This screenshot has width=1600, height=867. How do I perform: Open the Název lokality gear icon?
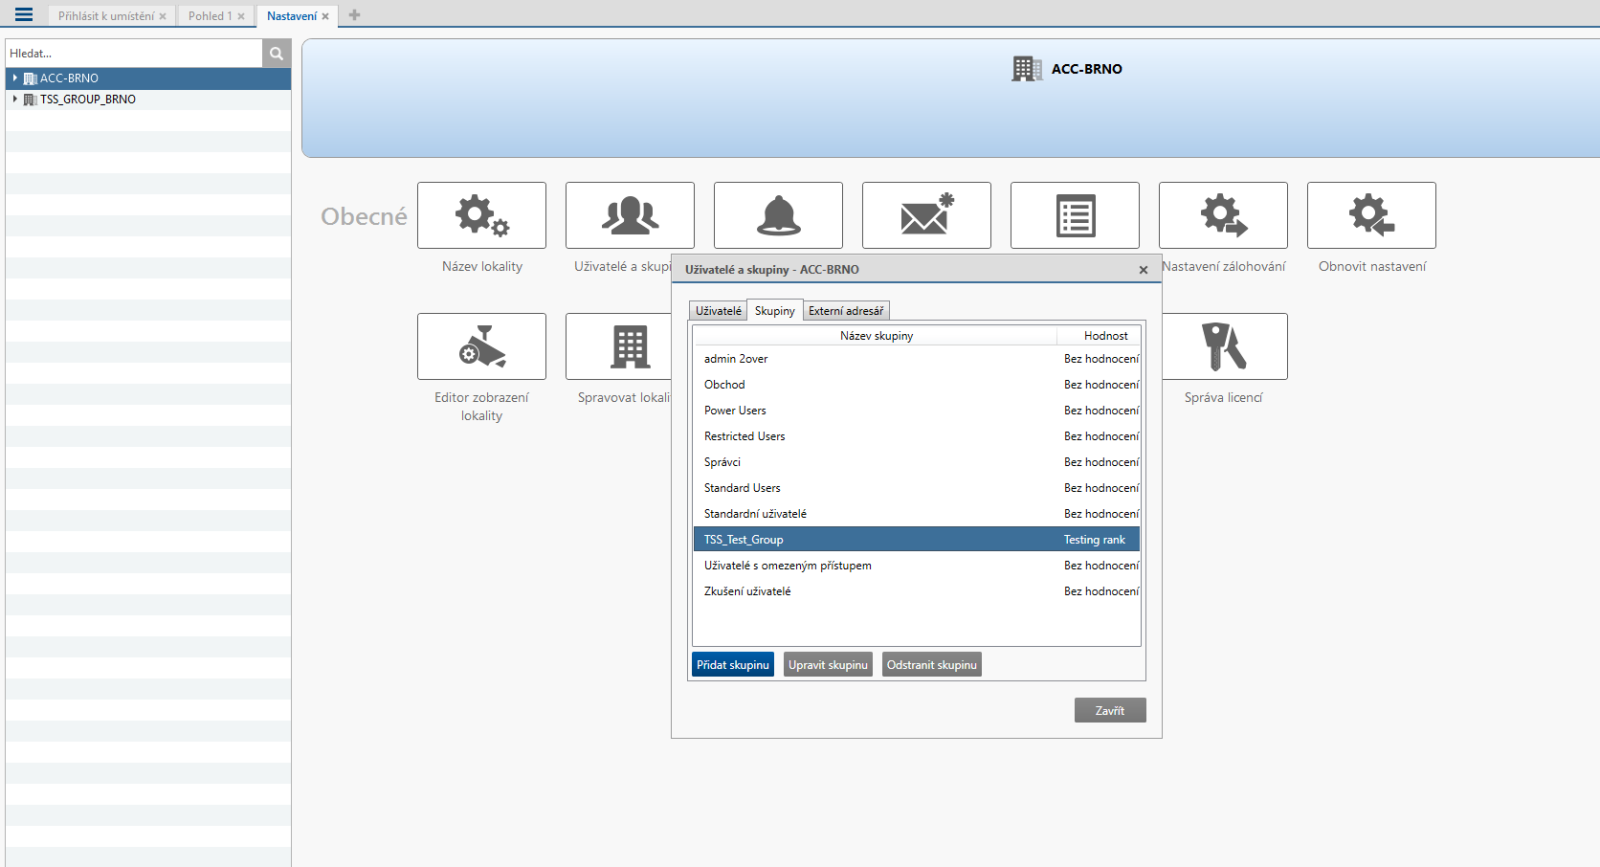point(481,215)
